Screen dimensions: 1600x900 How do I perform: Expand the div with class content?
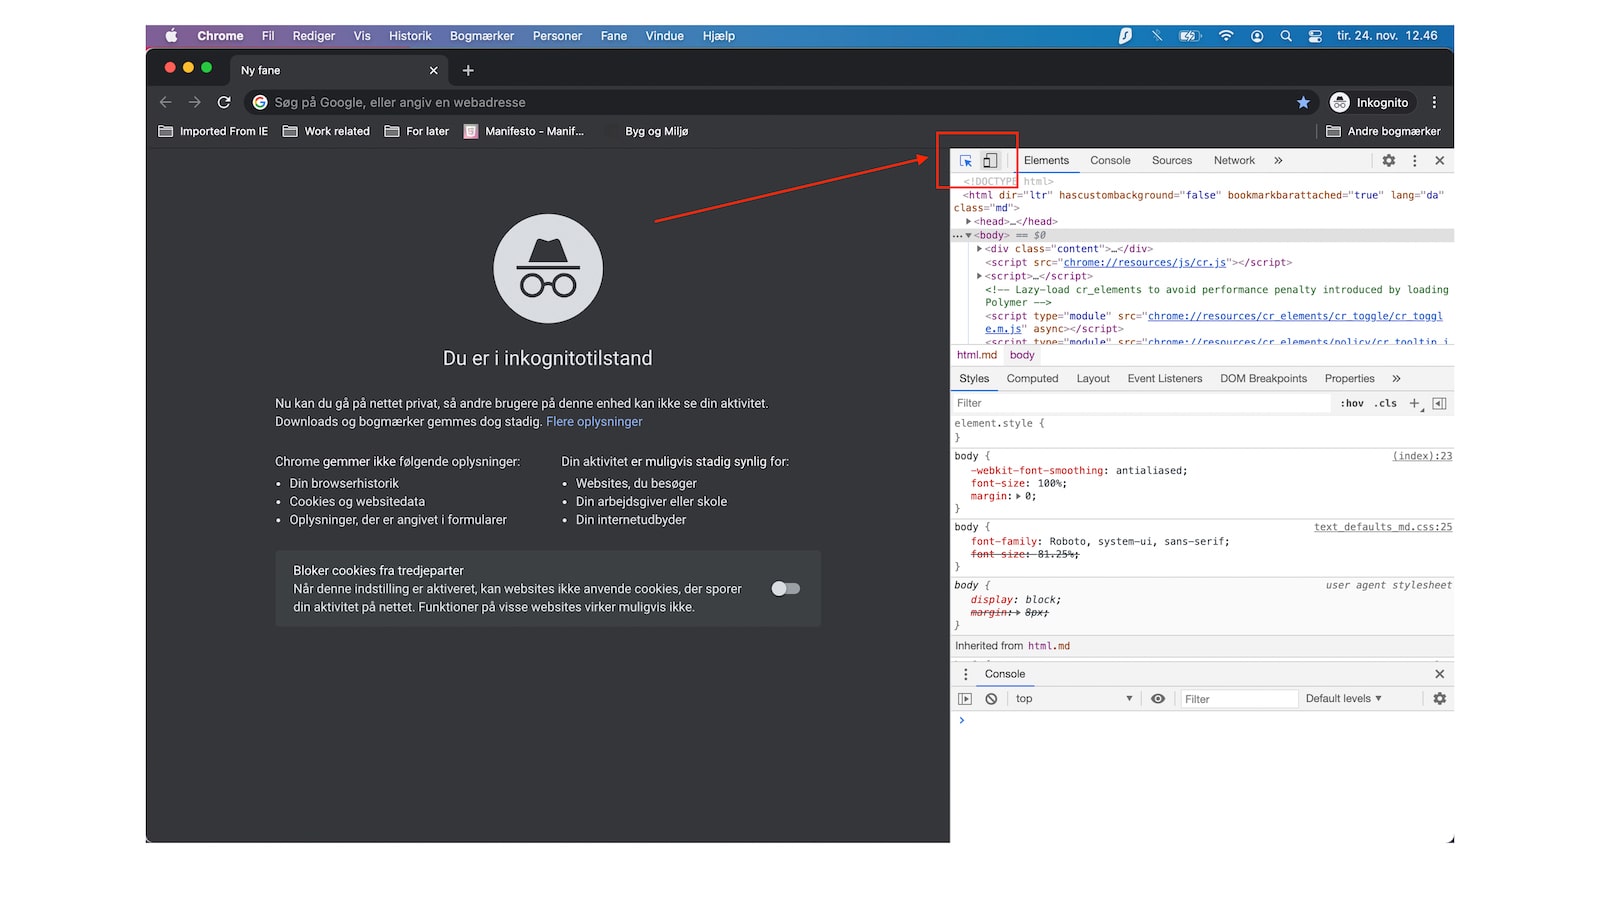(x=980, y=248)
